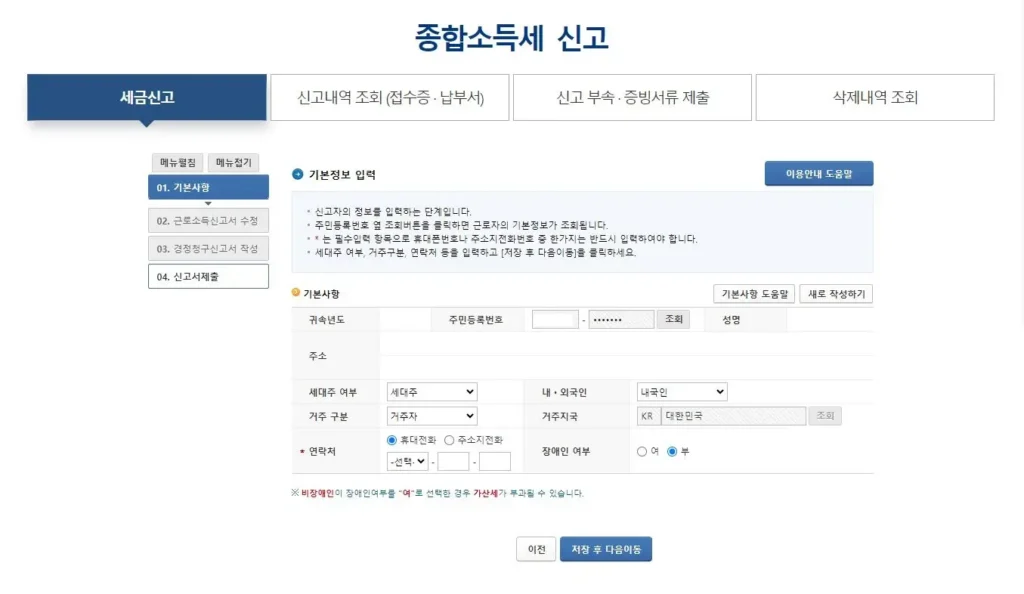Focus the first 주민등록번호 input field
Image resolution: width=1024 pixels, height=594 pixels.
(555, 320)
